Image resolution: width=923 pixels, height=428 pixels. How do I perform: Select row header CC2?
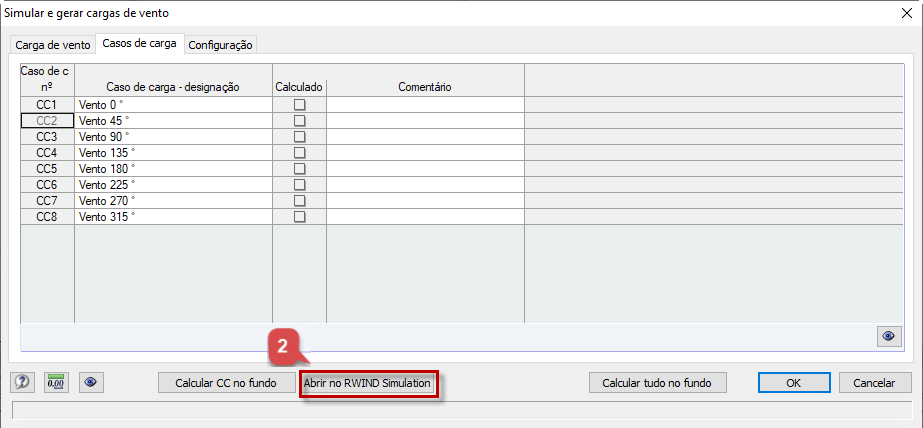(x=47, y=121)
